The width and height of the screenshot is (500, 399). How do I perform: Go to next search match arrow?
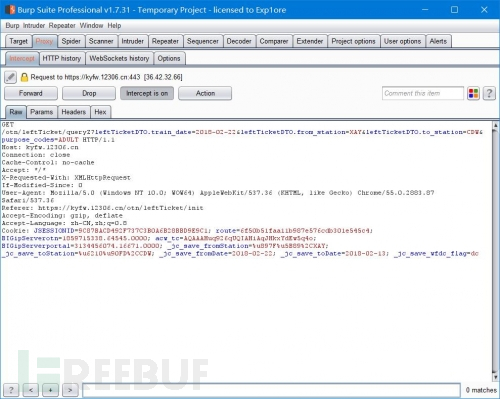(x=70, y=390)
